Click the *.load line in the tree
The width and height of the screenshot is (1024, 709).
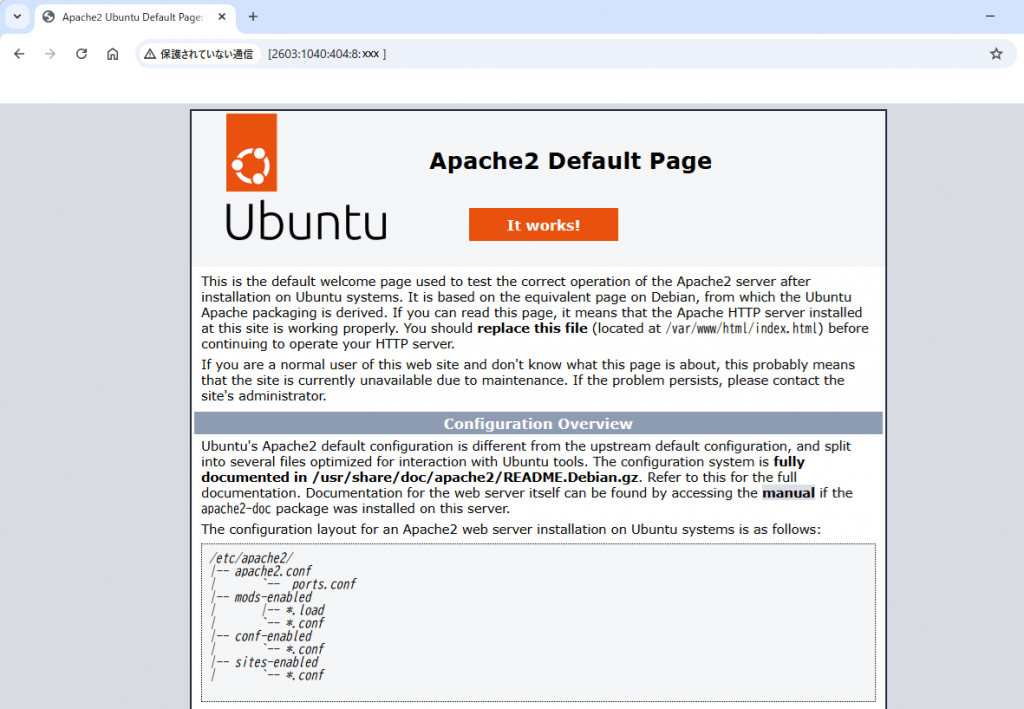pos(305,610)
